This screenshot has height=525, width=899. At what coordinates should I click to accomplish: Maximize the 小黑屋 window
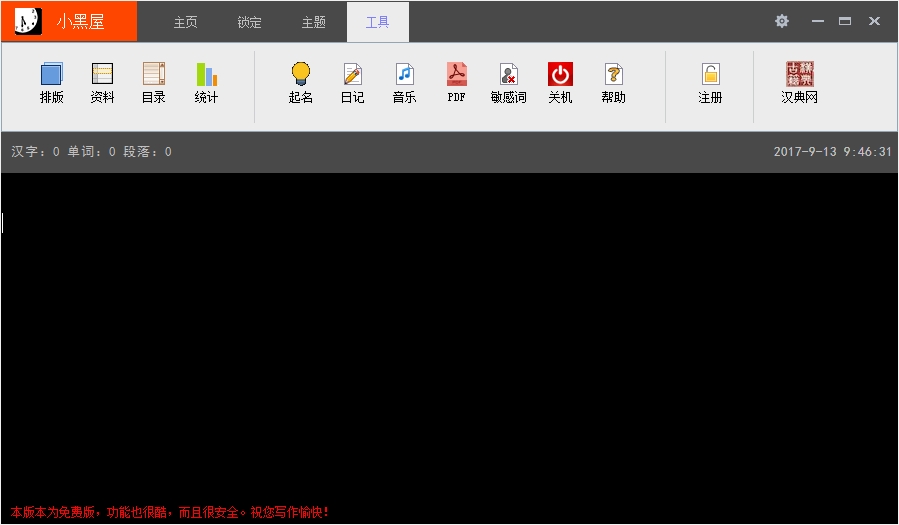tap(845, 21)
